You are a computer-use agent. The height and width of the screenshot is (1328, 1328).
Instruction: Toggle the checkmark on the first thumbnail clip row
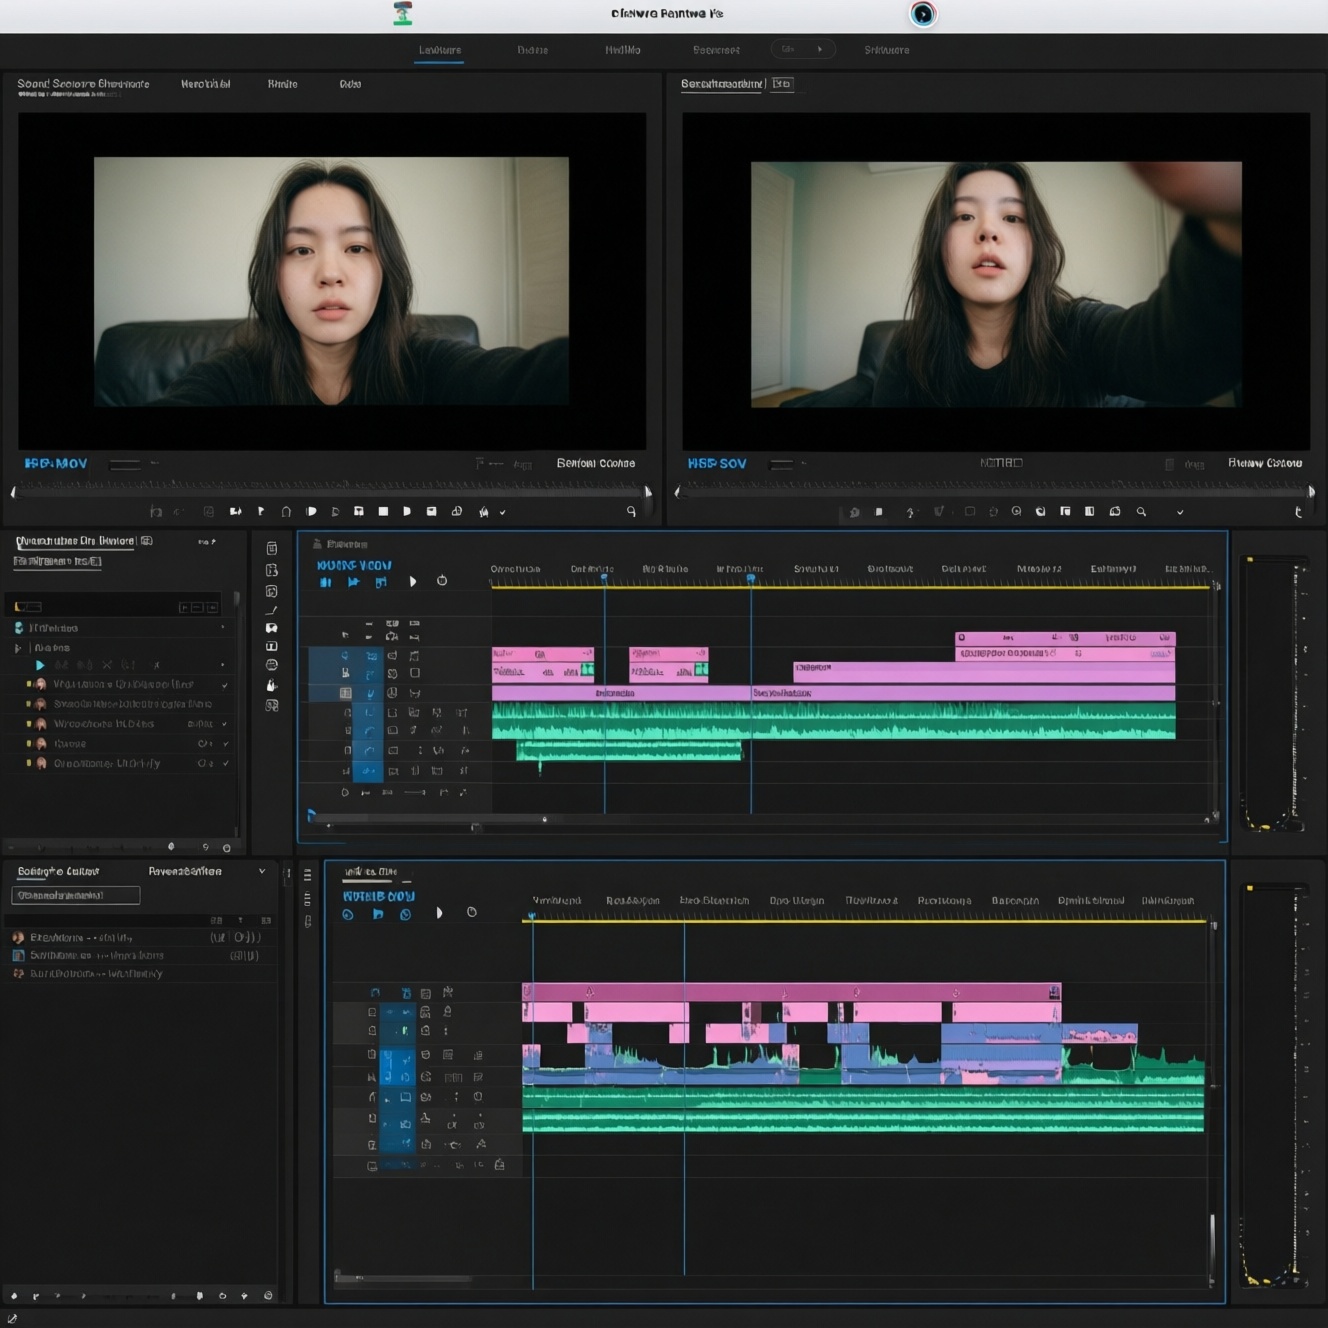[225, 685]
